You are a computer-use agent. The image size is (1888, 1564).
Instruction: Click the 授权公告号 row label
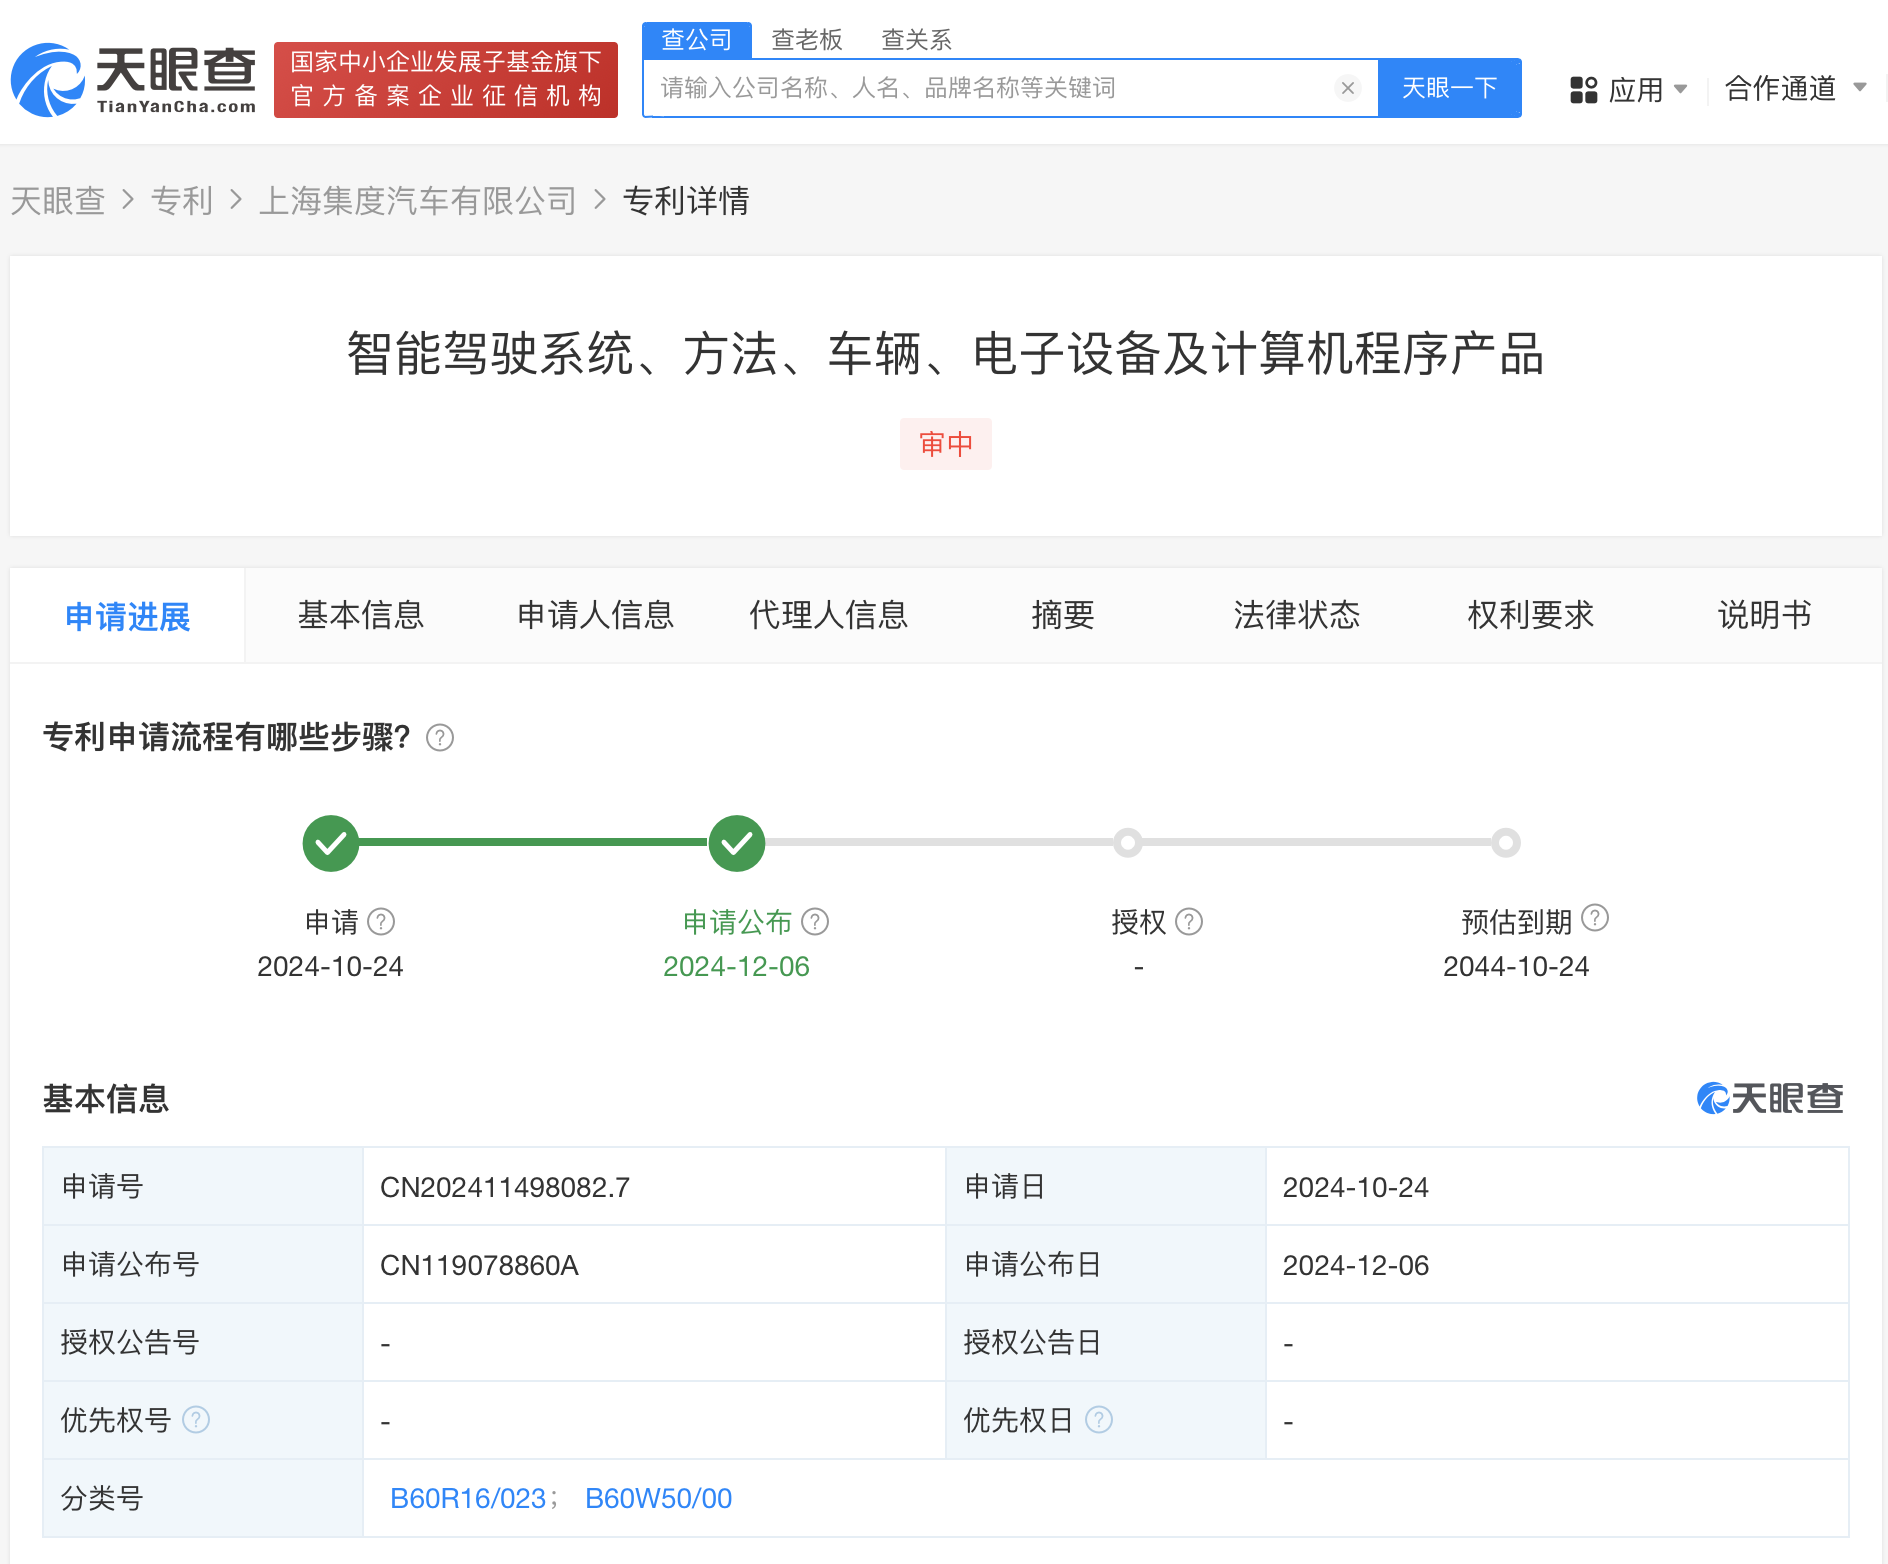pos(130,1342)
